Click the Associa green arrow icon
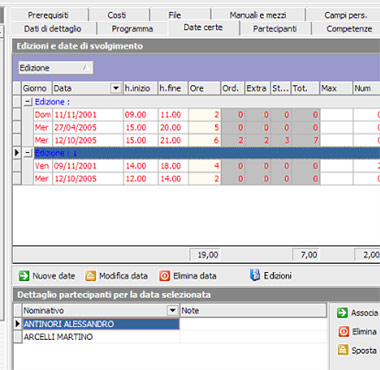The height and width of the screenshot is (370, 380). tap(342, 313)
